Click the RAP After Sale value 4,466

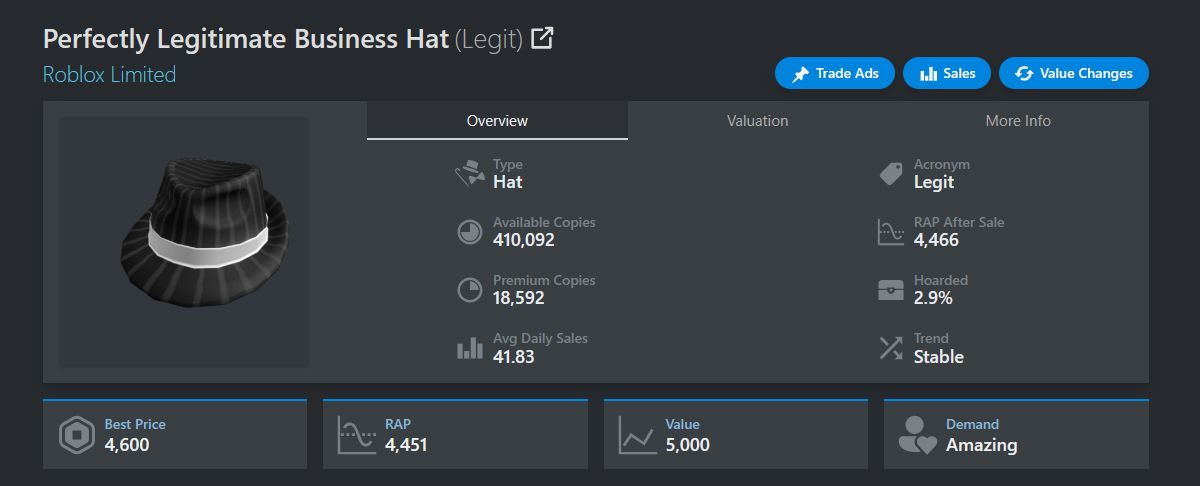[936, 240]
